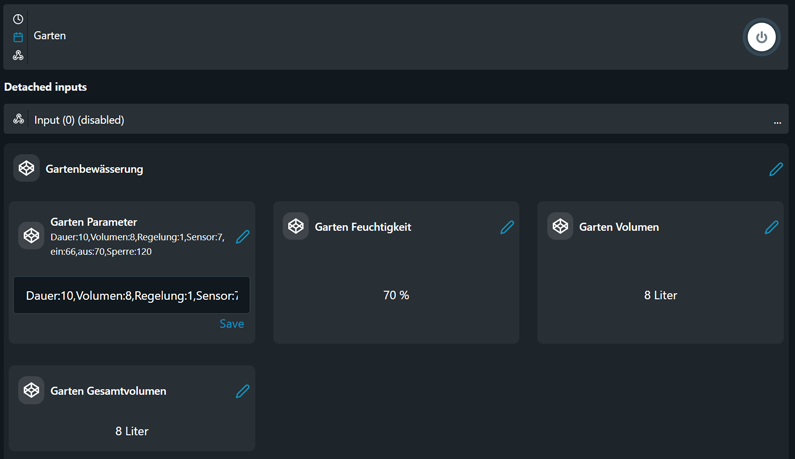
Task: Click the Garten Volumen title
Action: [x=619, y=227]
